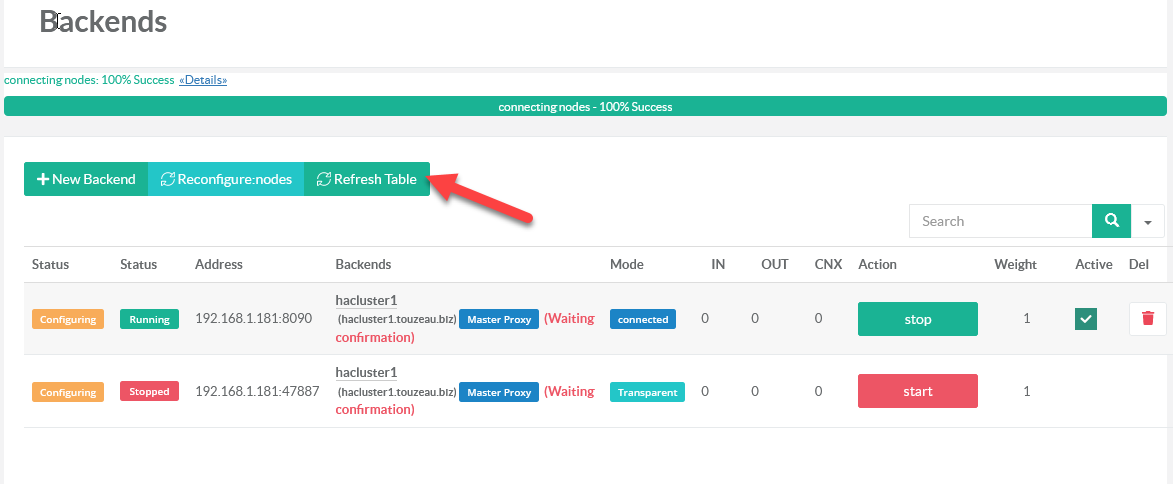Open hacluster1 link in the second row
The image size is (1173, 484).
[x=366, y=372]
